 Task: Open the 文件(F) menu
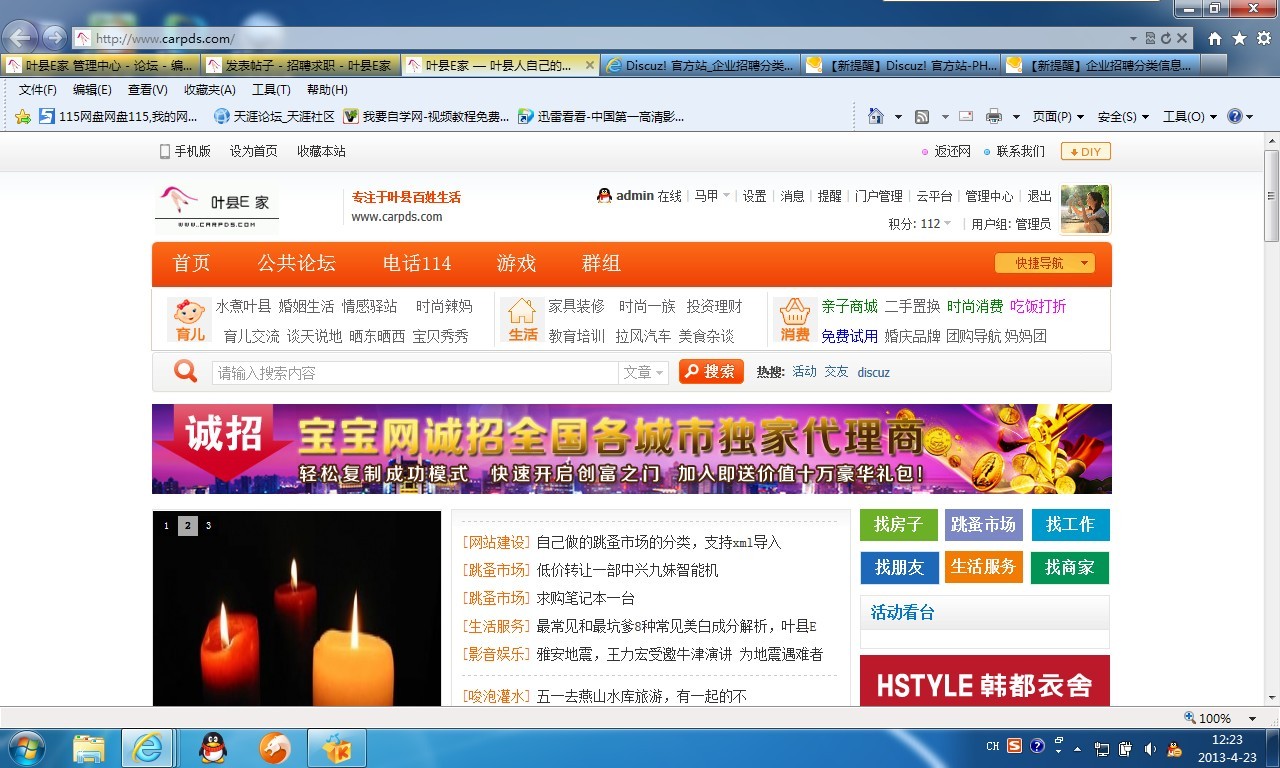click(38, 90)
